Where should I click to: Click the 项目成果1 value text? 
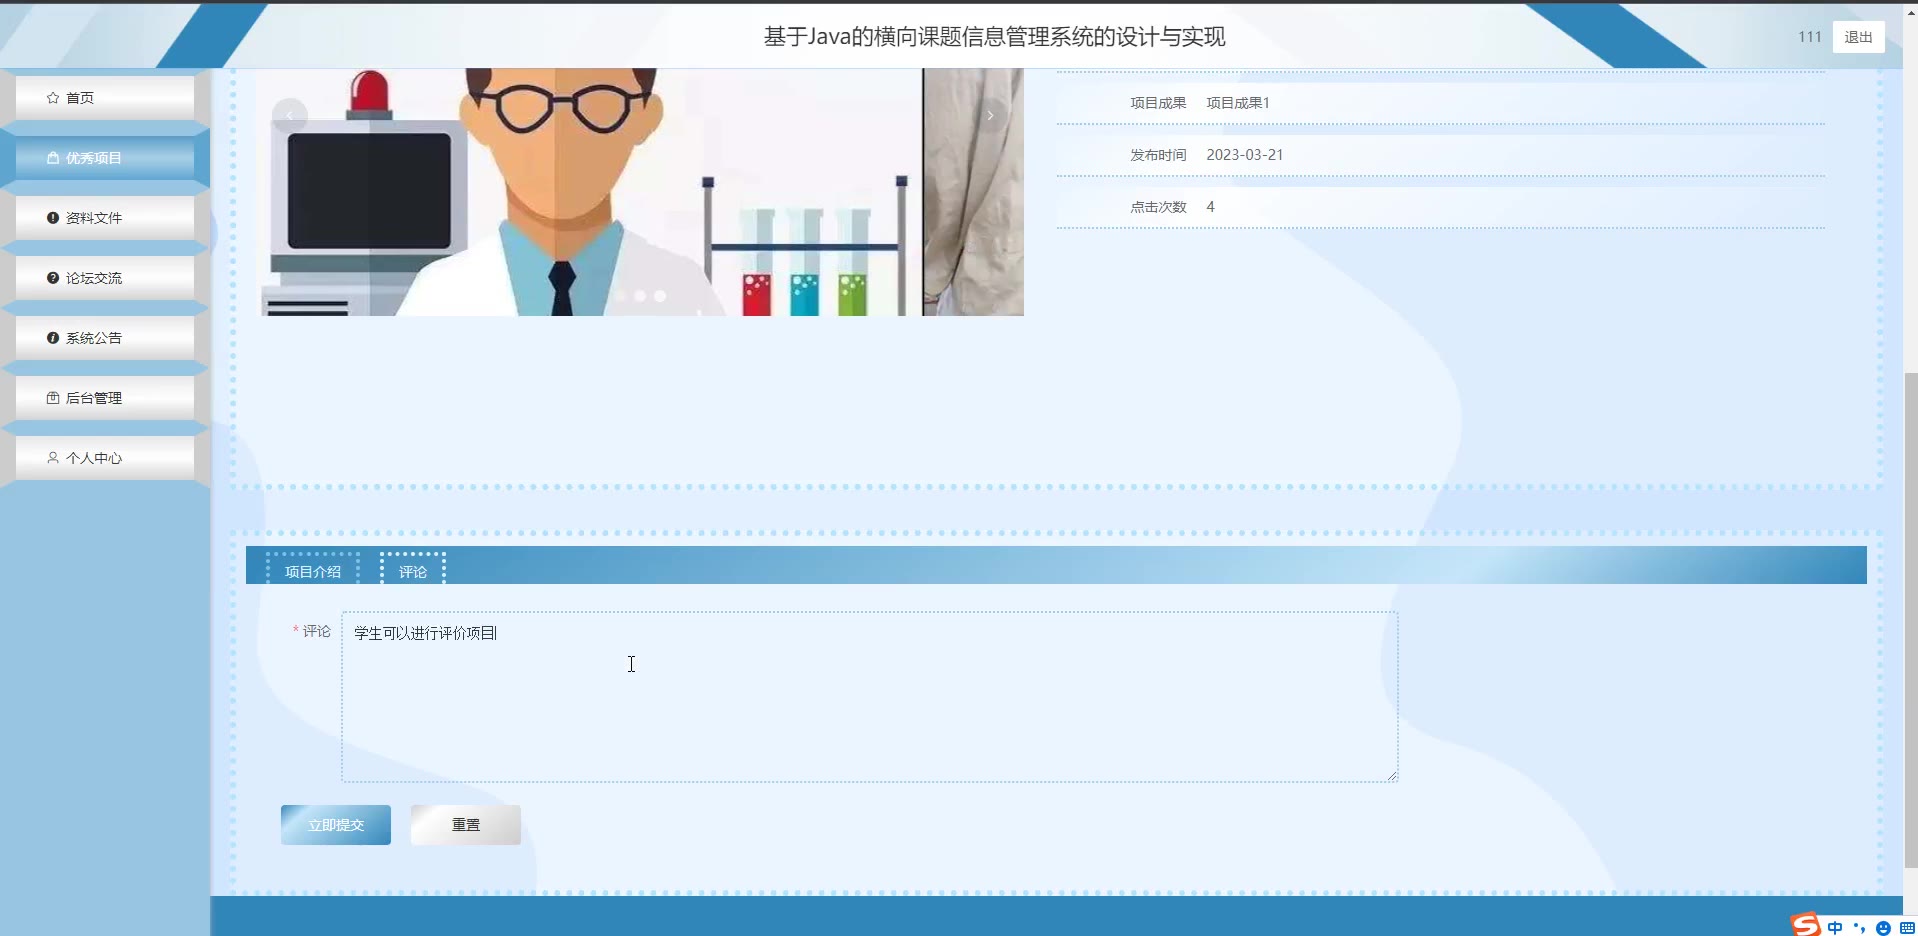(x=1238, y=103)
